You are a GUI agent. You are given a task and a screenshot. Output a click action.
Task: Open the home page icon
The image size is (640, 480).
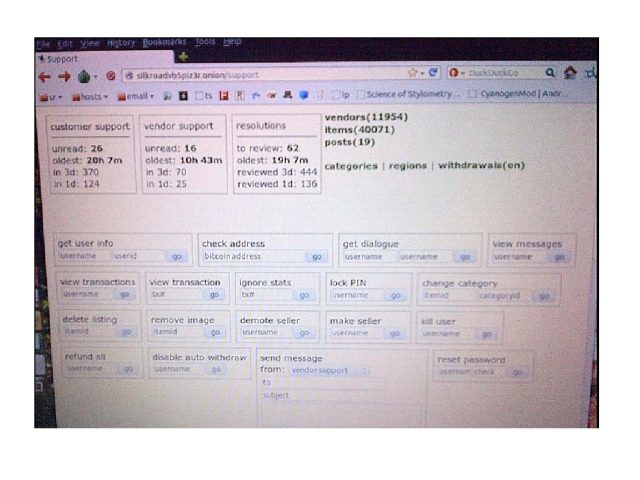(x=570, y=73)
